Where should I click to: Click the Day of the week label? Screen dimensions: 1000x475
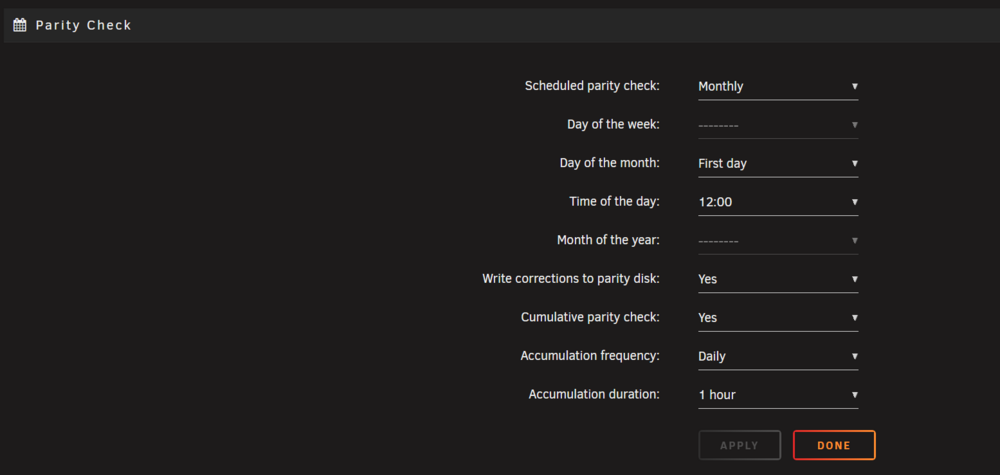[613, 124]
